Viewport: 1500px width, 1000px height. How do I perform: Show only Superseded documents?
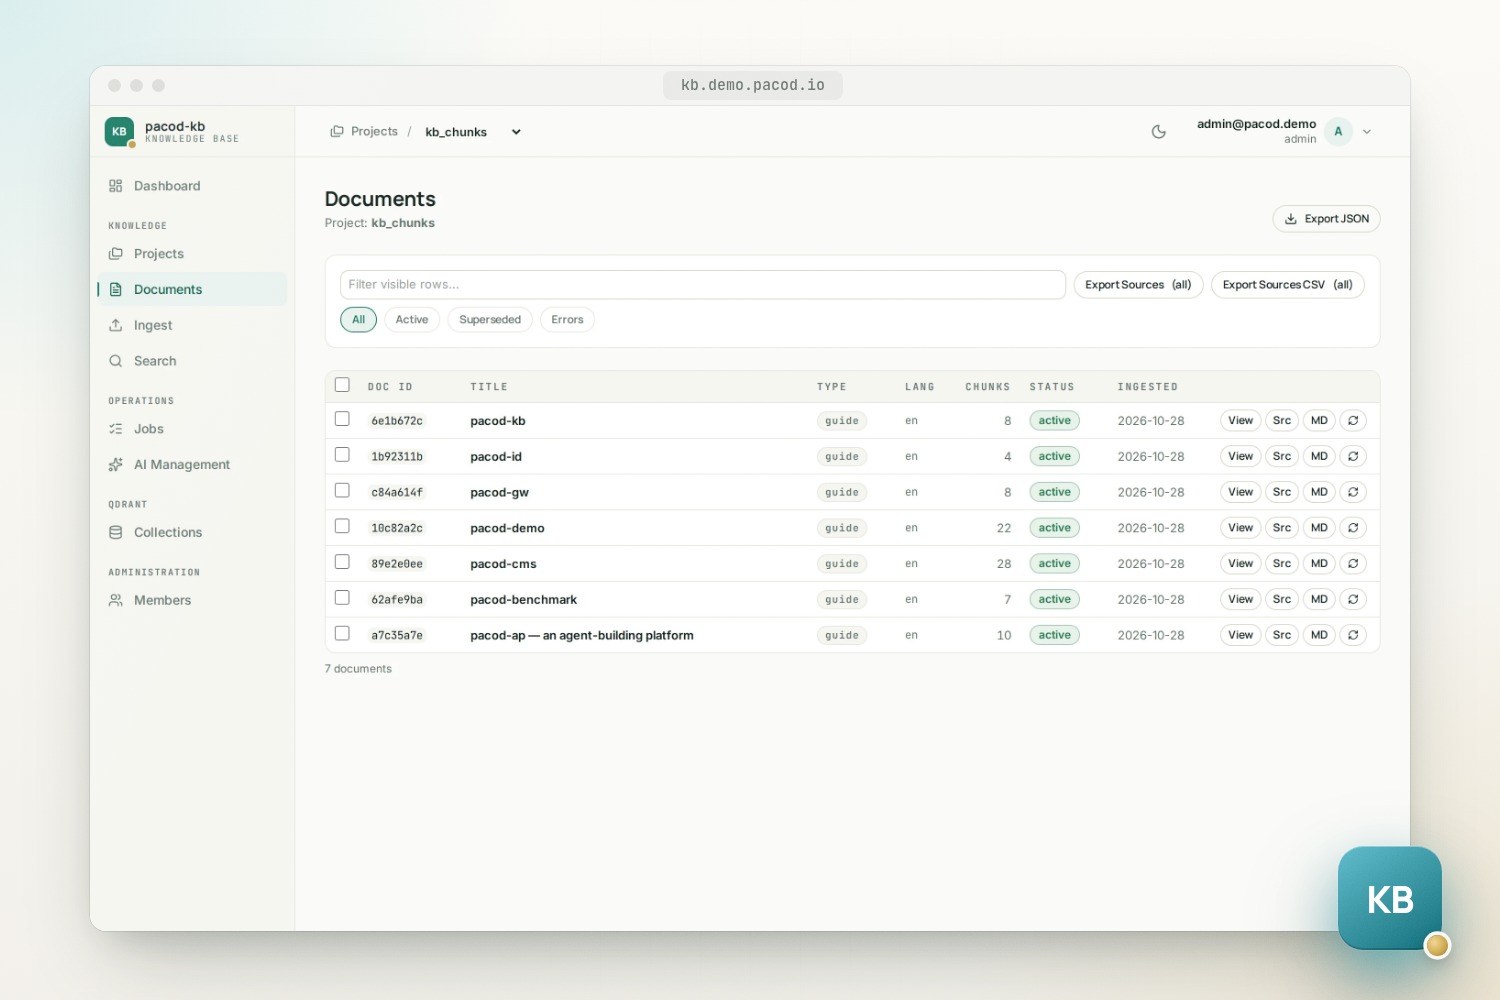(490, 320)
